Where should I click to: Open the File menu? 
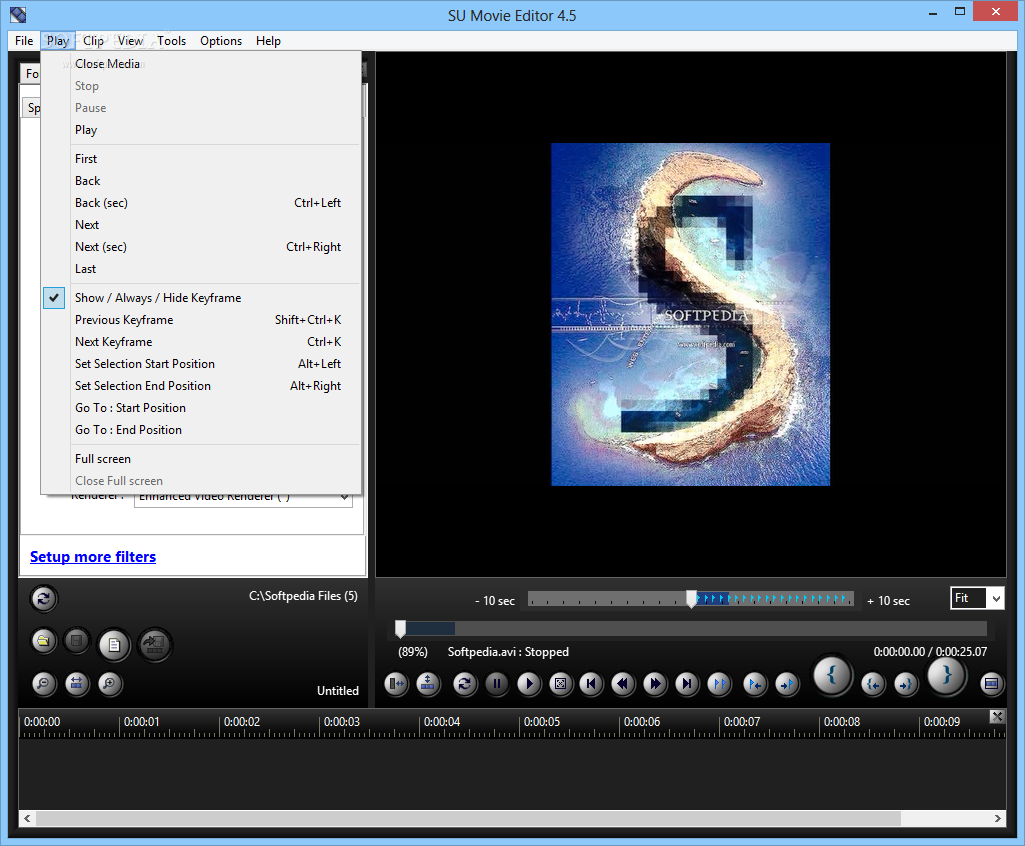click(x=24, y=41)
